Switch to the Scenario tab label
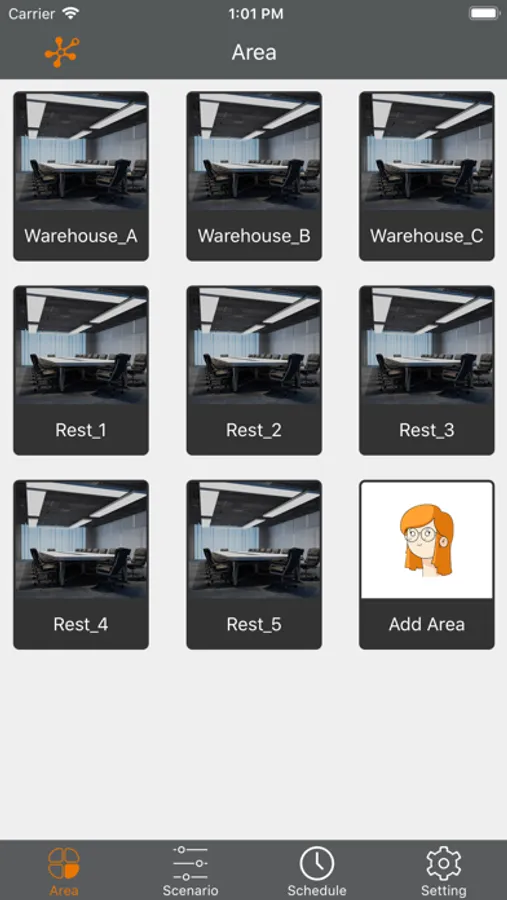The width and height of the screenshot is (507, 900). click(x=190, y=891)
